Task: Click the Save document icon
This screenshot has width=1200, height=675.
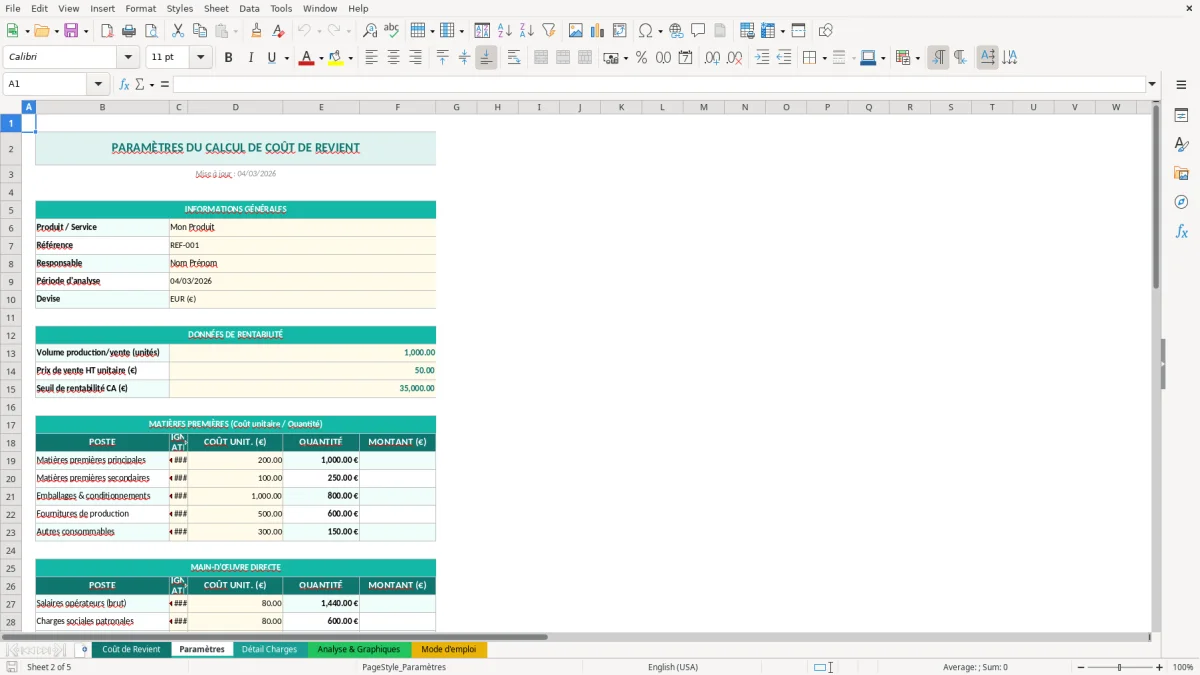Action: (71, 31)
